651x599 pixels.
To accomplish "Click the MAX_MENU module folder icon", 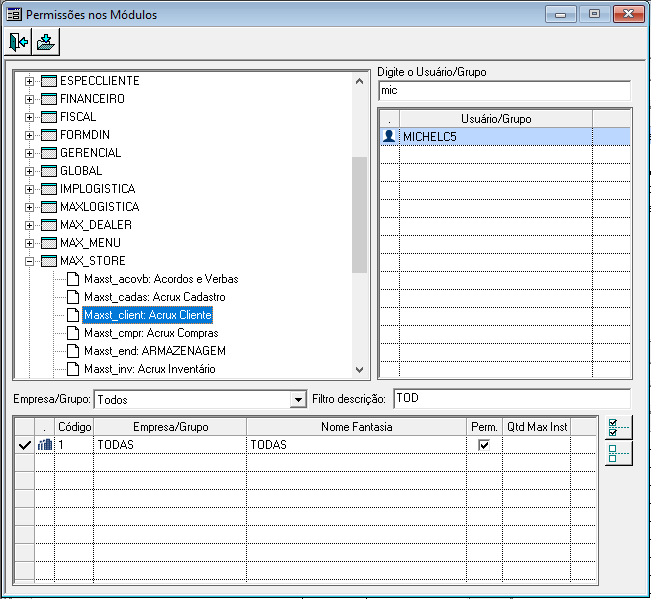I will point(49,243).
